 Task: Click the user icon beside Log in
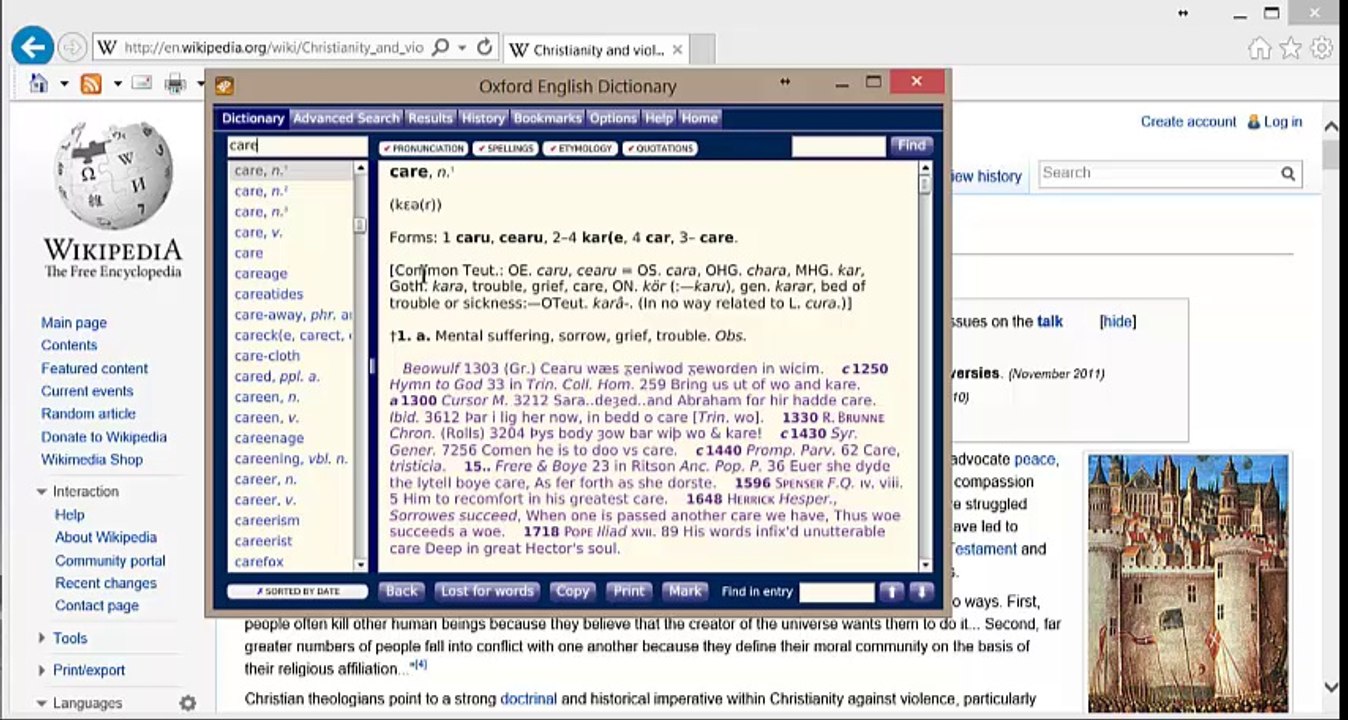coord(1253,122)
